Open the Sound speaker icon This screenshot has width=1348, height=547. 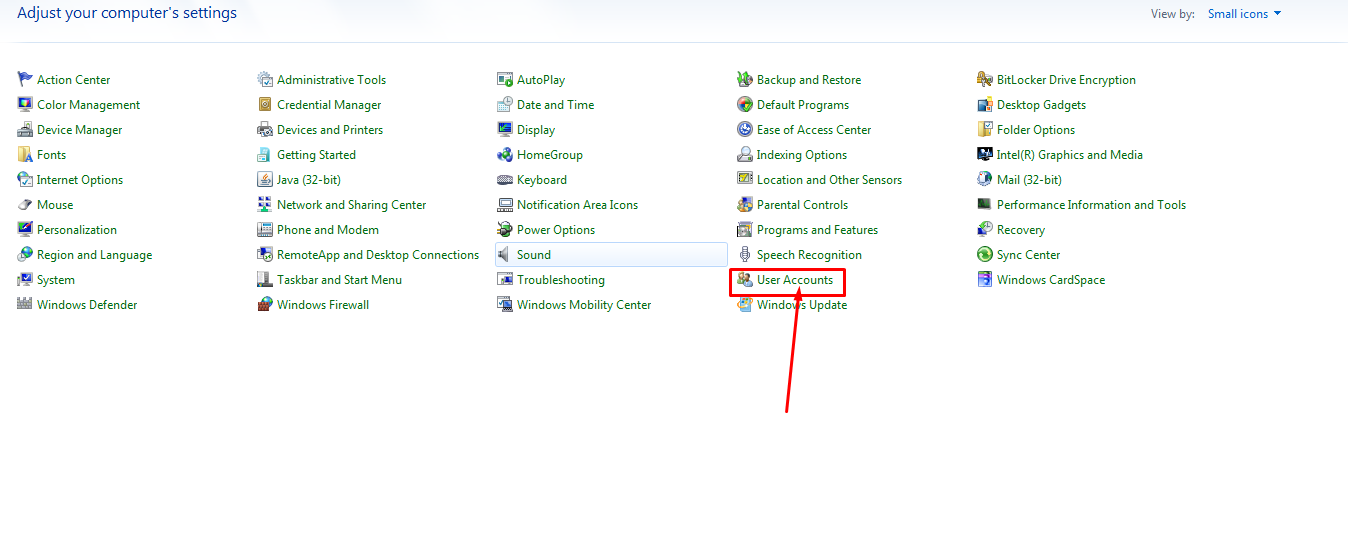[505, 255]
